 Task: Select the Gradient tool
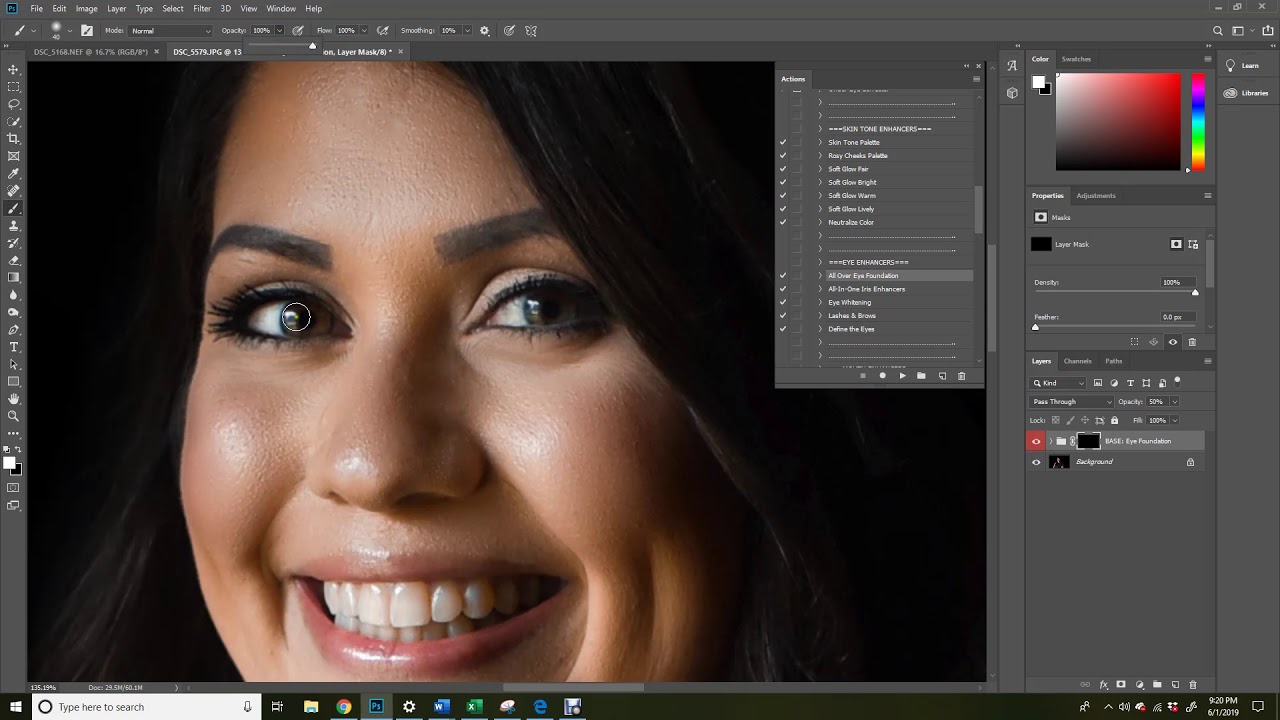pyautogui.click(x=14, y=277)
